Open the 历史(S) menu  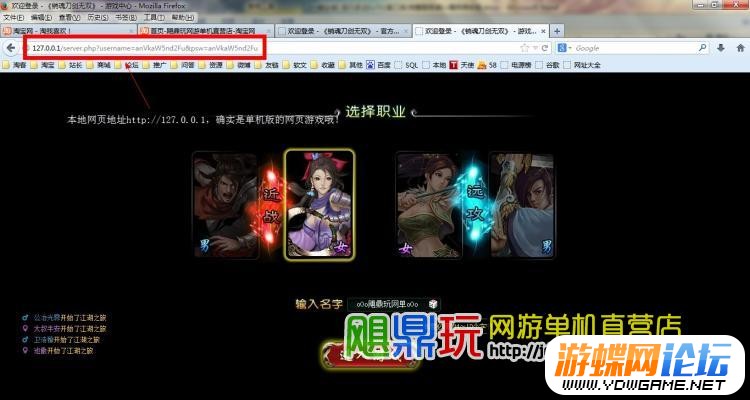[98, 17]
